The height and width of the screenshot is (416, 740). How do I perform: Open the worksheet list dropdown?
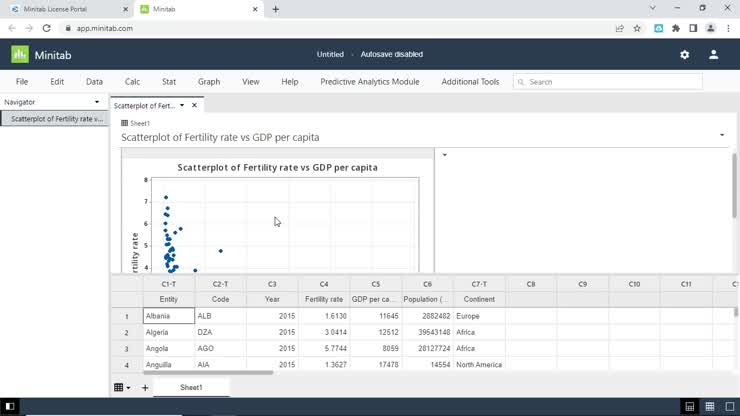(x=122, y=388)
